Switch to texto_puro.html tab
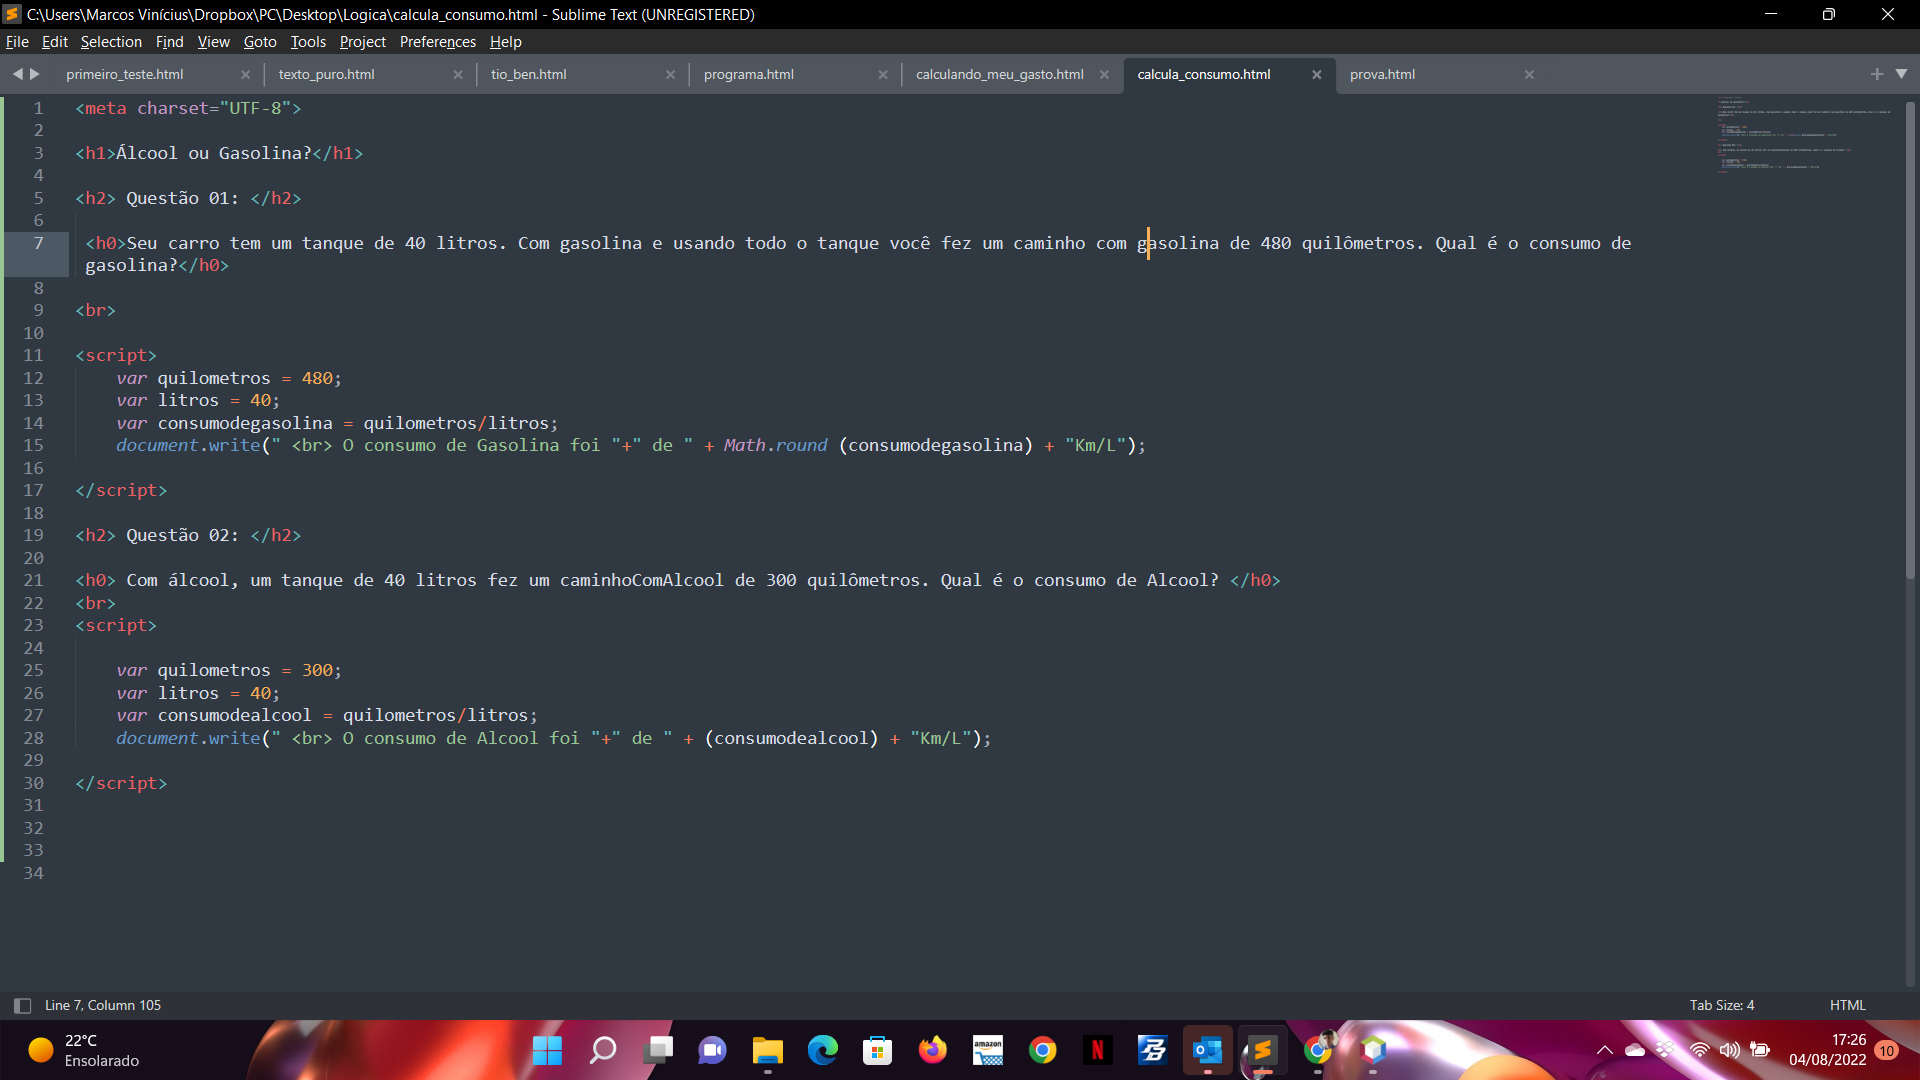Screen dimensions: 1920x1080 326,75
